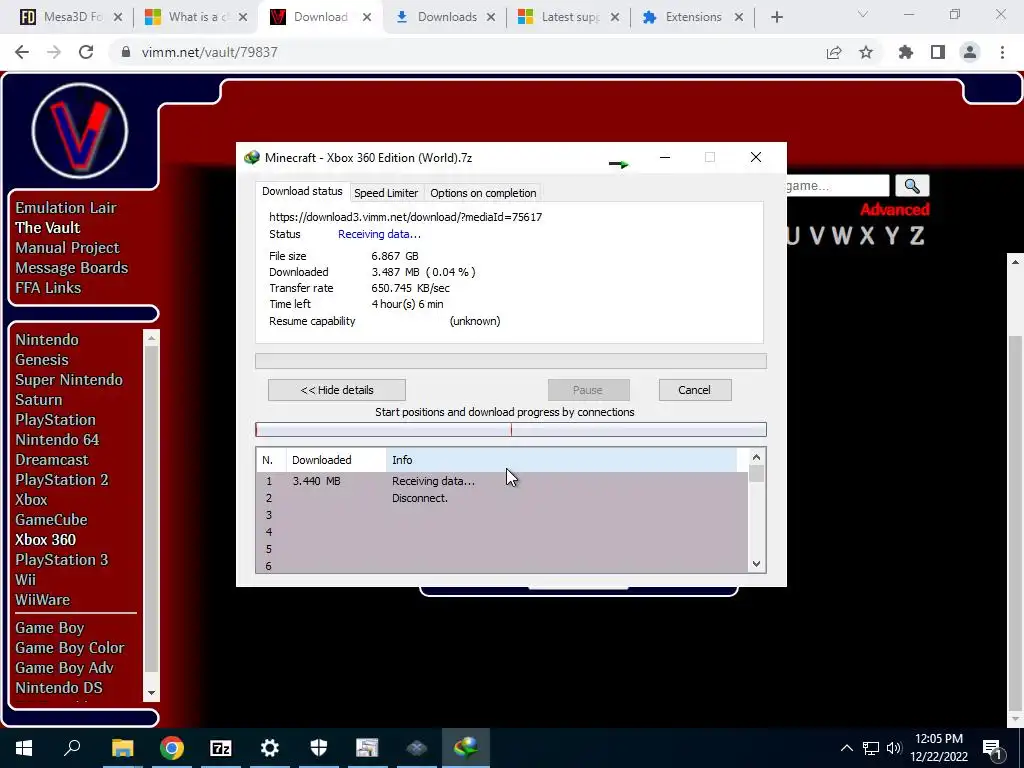The height and width of the screenshot is (768, 1024).
Task: Switch to Options on completion tab
Action: point(483,193)
